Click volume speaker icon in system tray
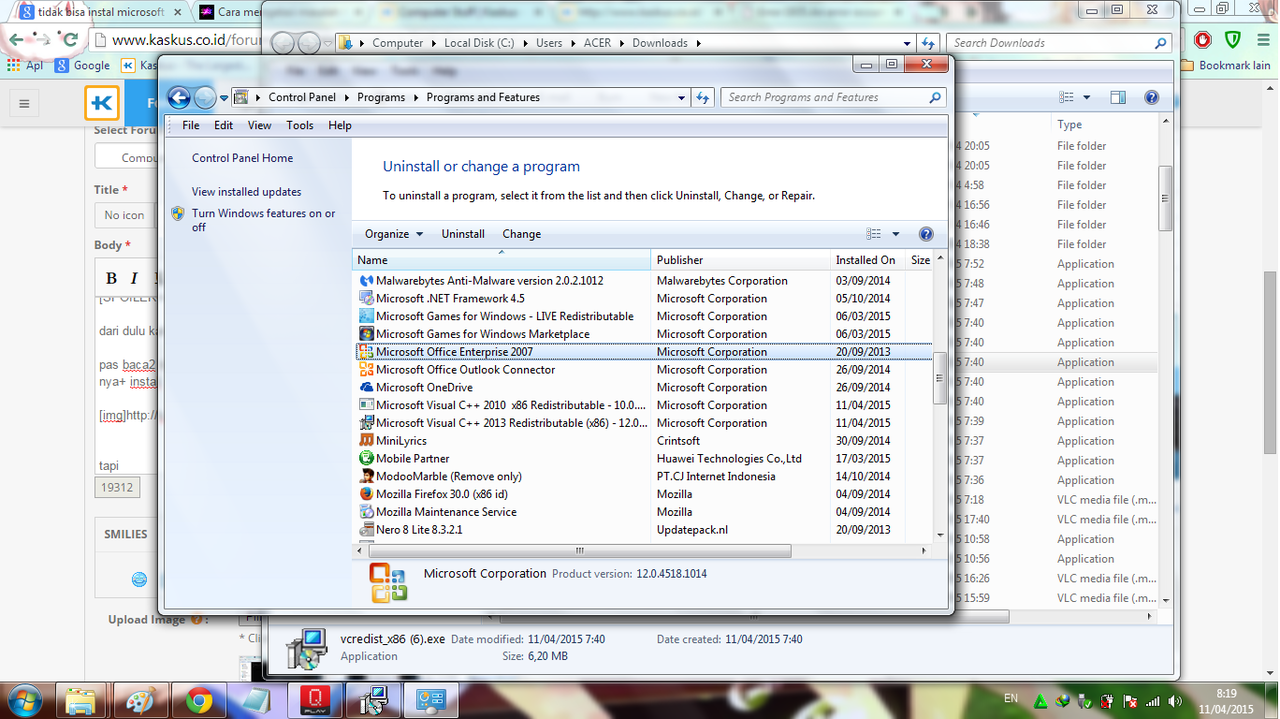This screenshot has width=1280, height=719. coord(1174,701)
